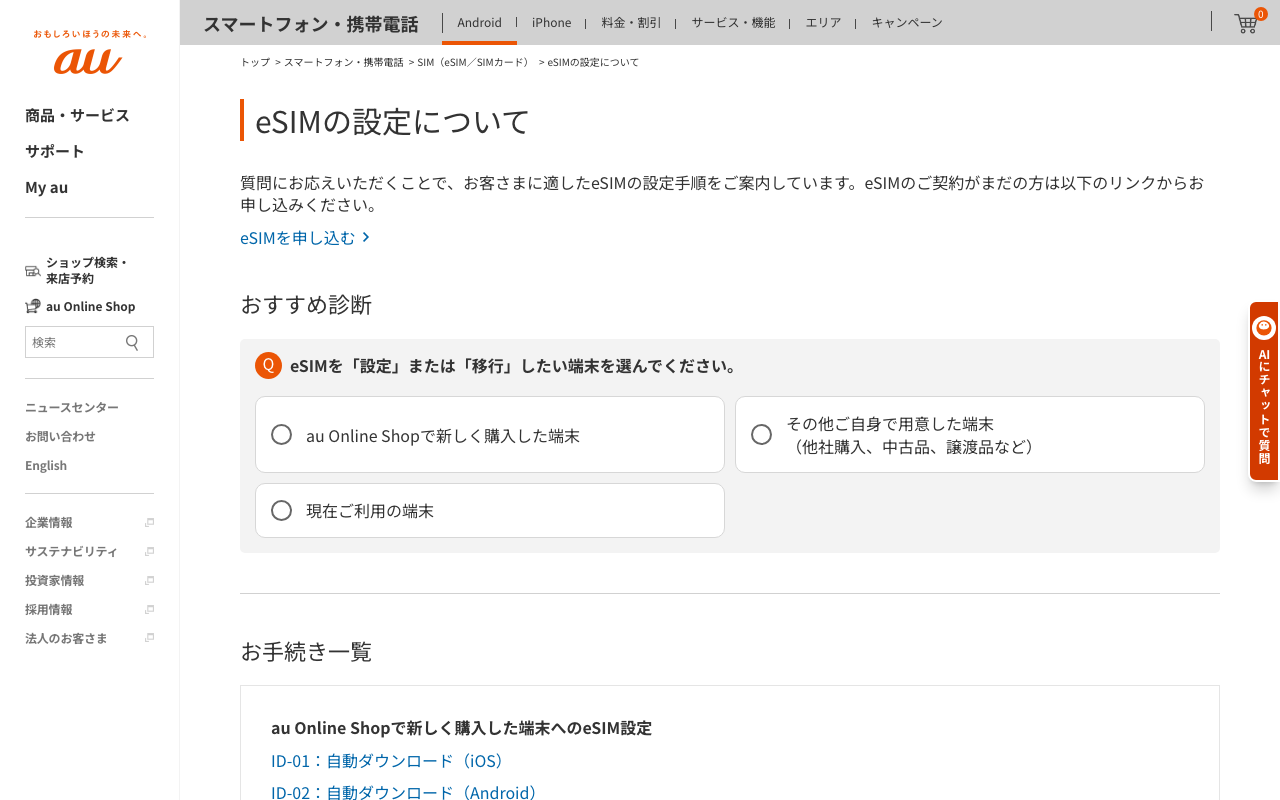Click external link icon beside 投資家情報

point(149,581)
